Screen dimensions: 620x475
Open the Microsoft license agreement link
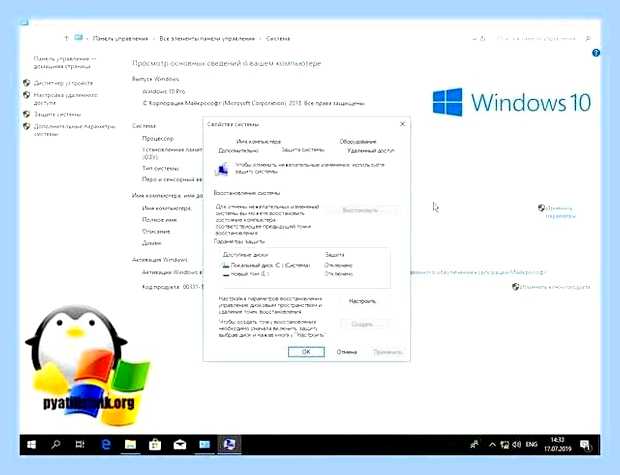[x=478, y=272]
